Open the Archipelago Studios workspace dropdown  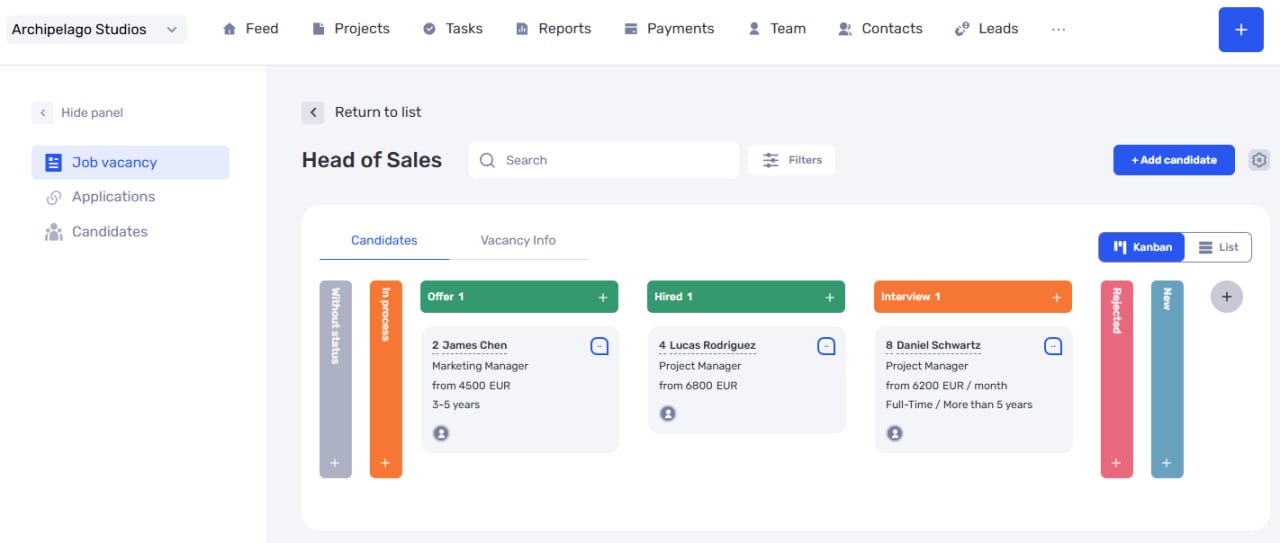95,29
